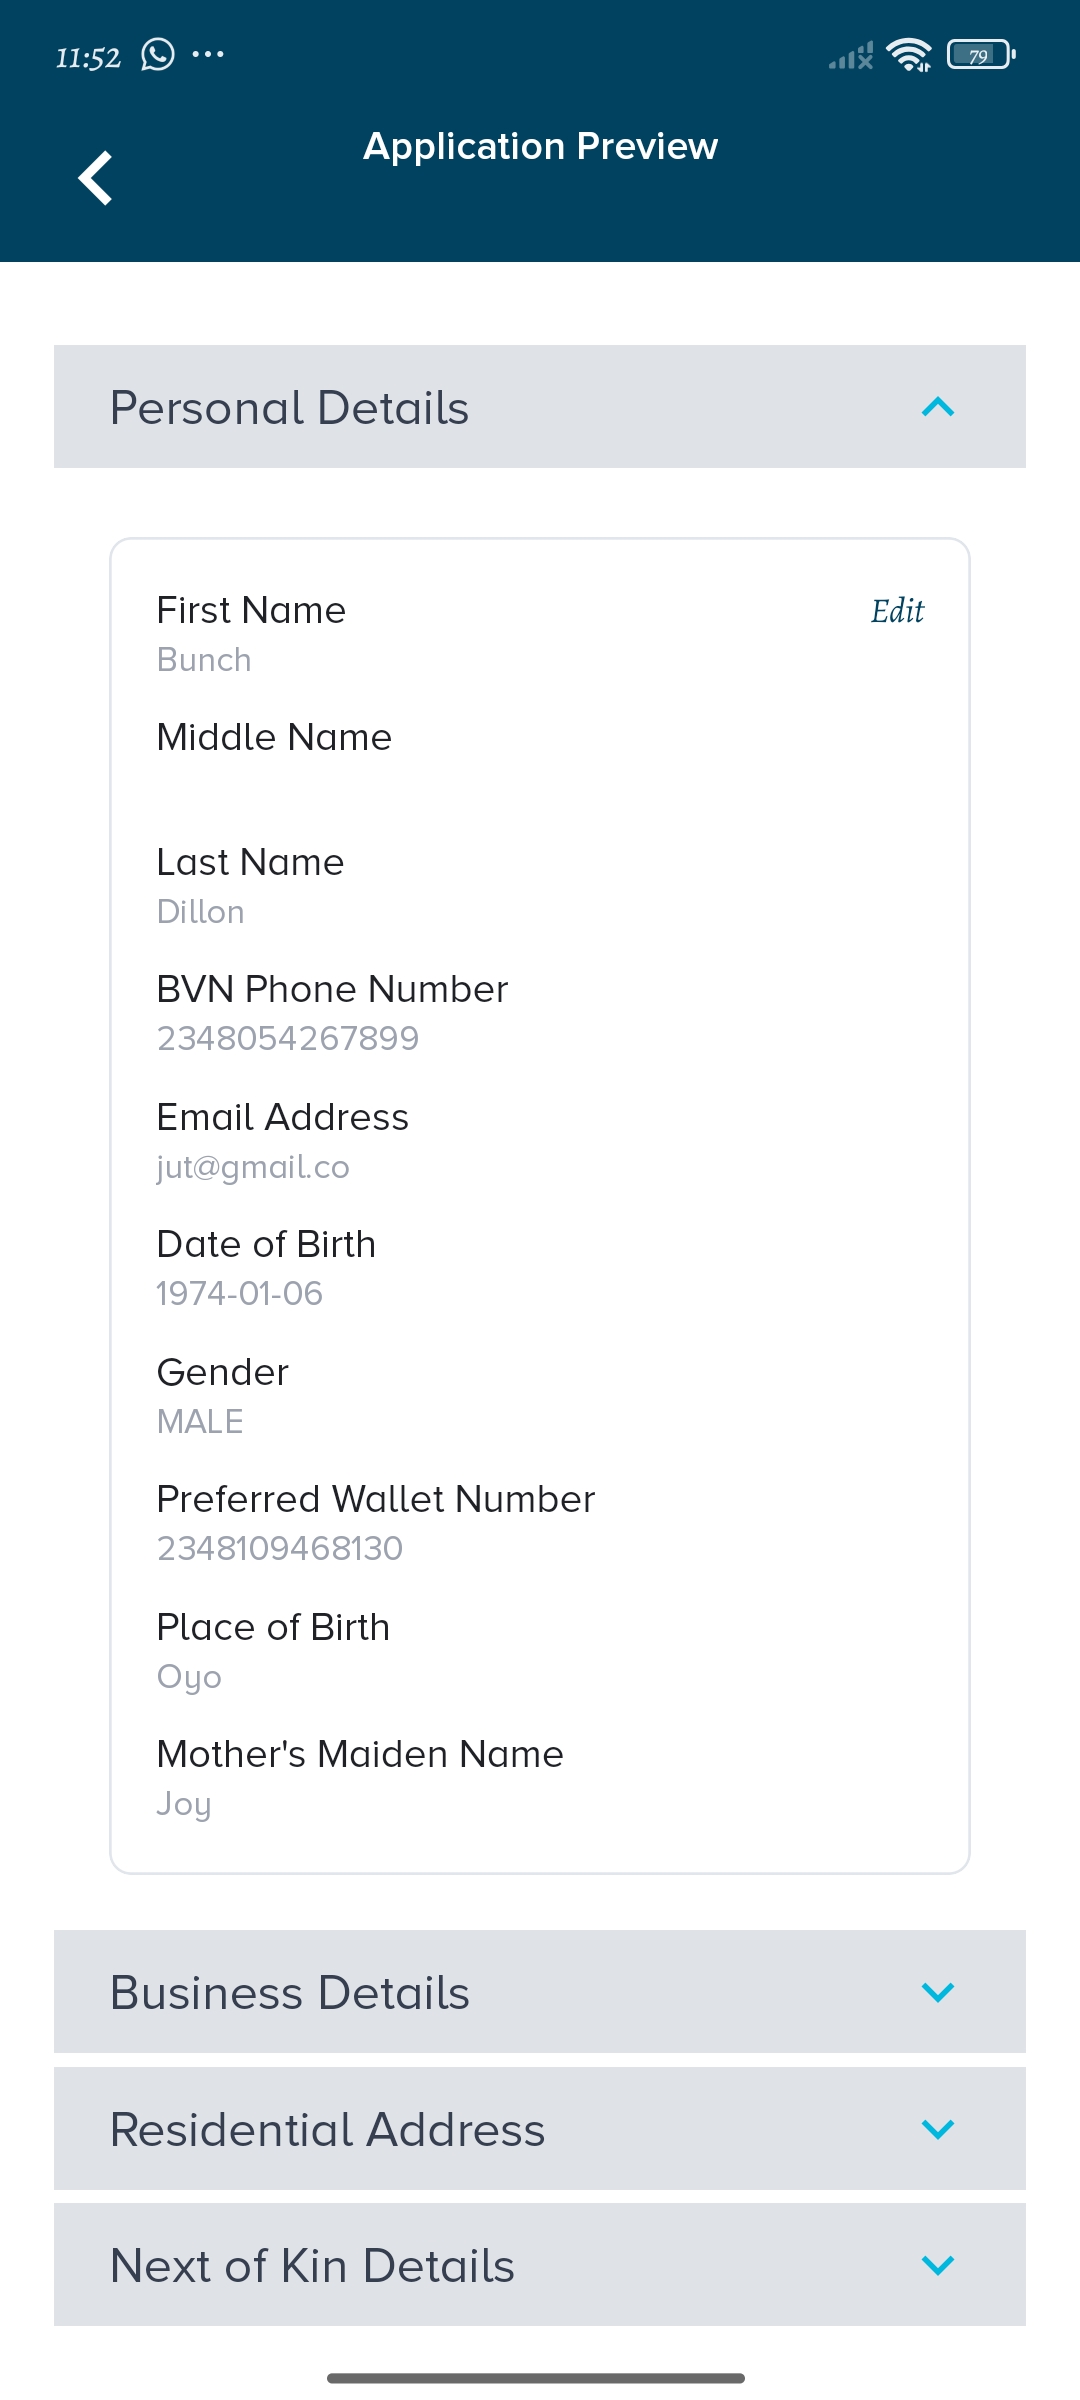
Task: Expand Next of Kin Details chevron
Action: (937, 2264)
